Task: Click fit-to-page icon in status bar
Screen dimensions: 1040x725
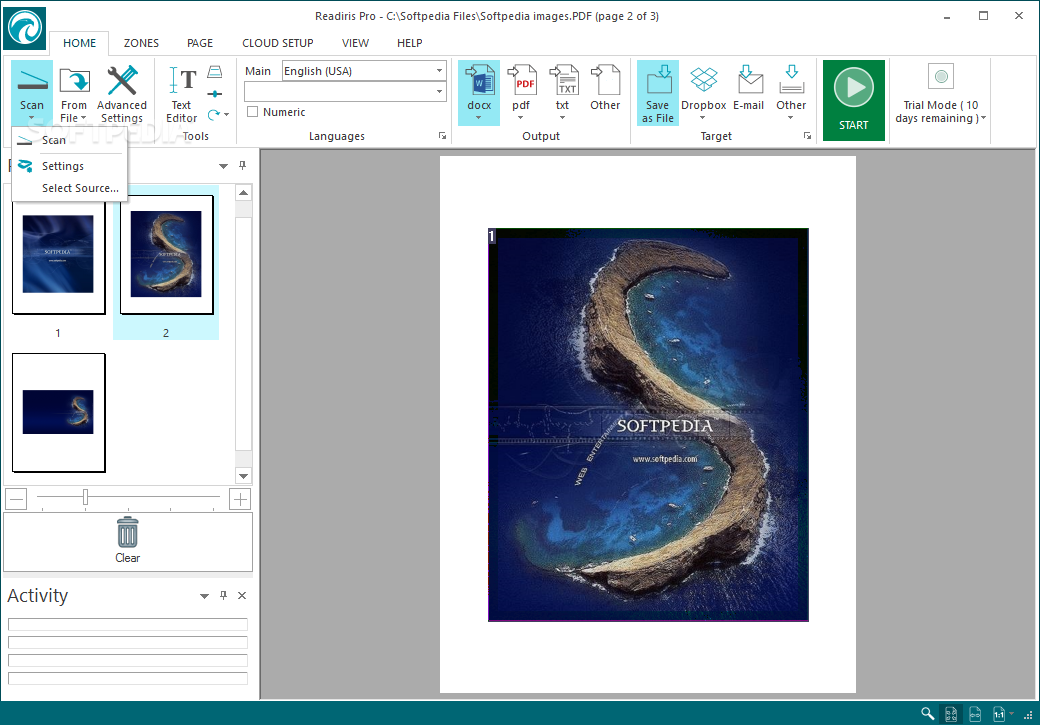Action: pos(951,714)
